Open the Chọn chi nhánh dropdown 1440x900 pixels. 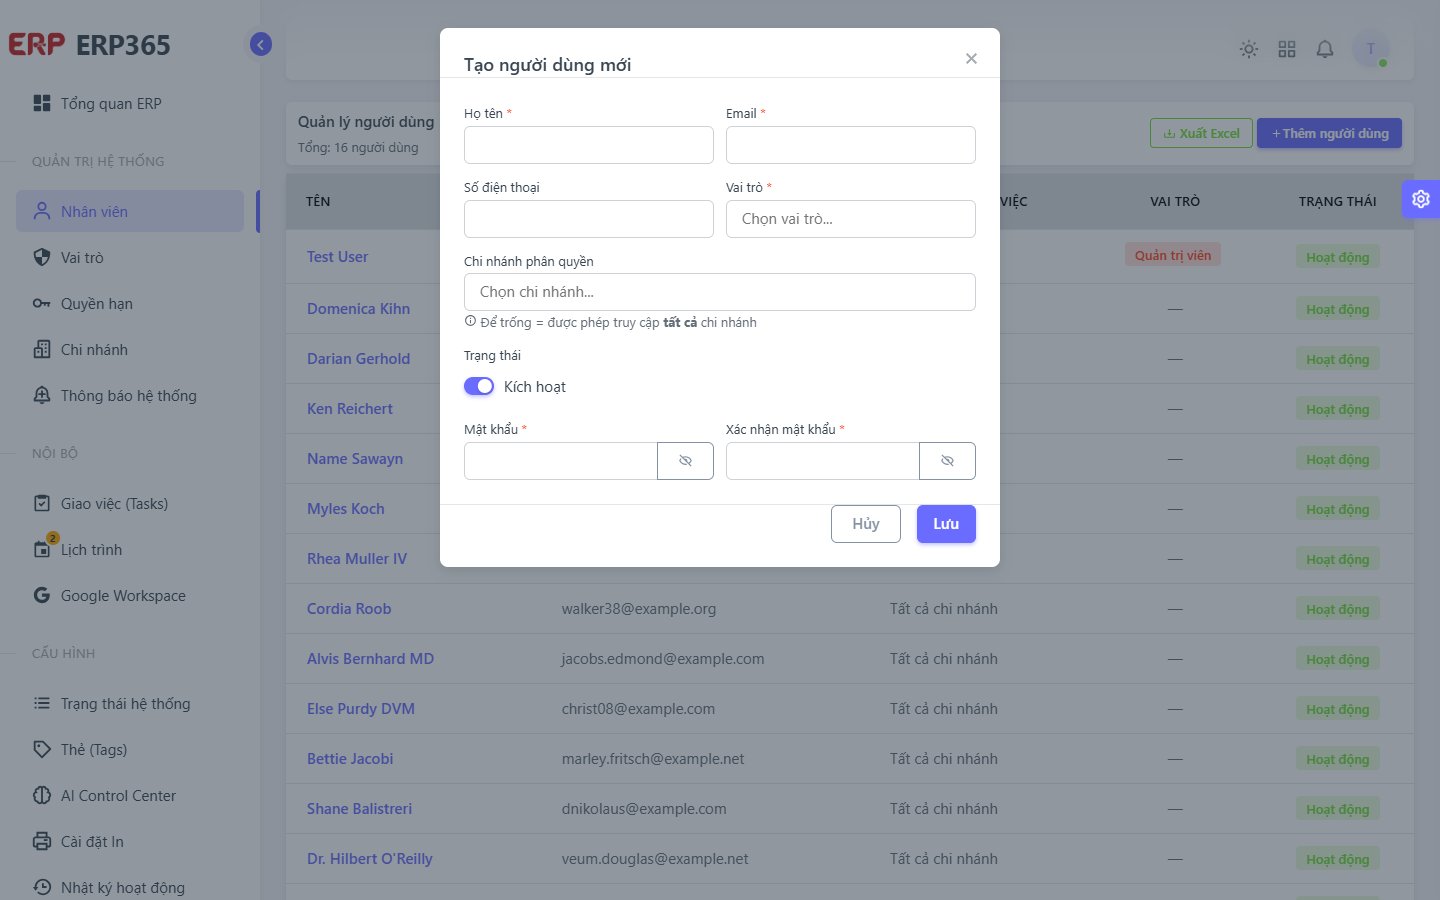click(x=720, y=292)
